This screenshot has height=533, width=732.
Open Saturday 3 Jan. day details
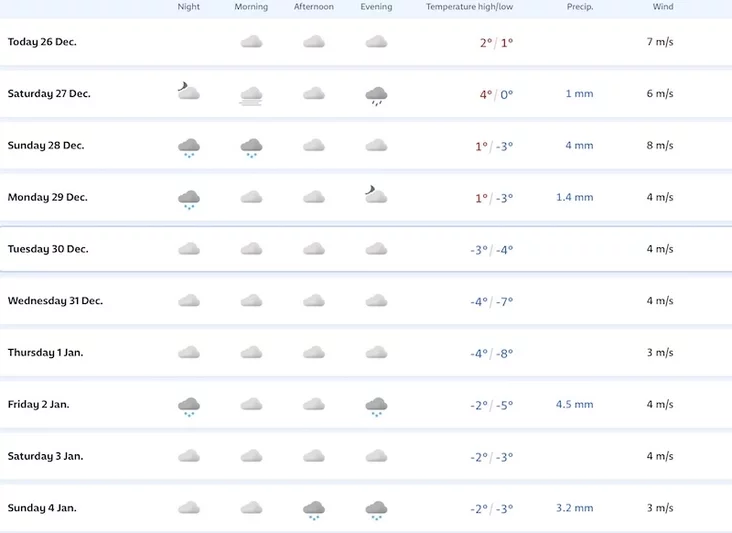[45, 456]
